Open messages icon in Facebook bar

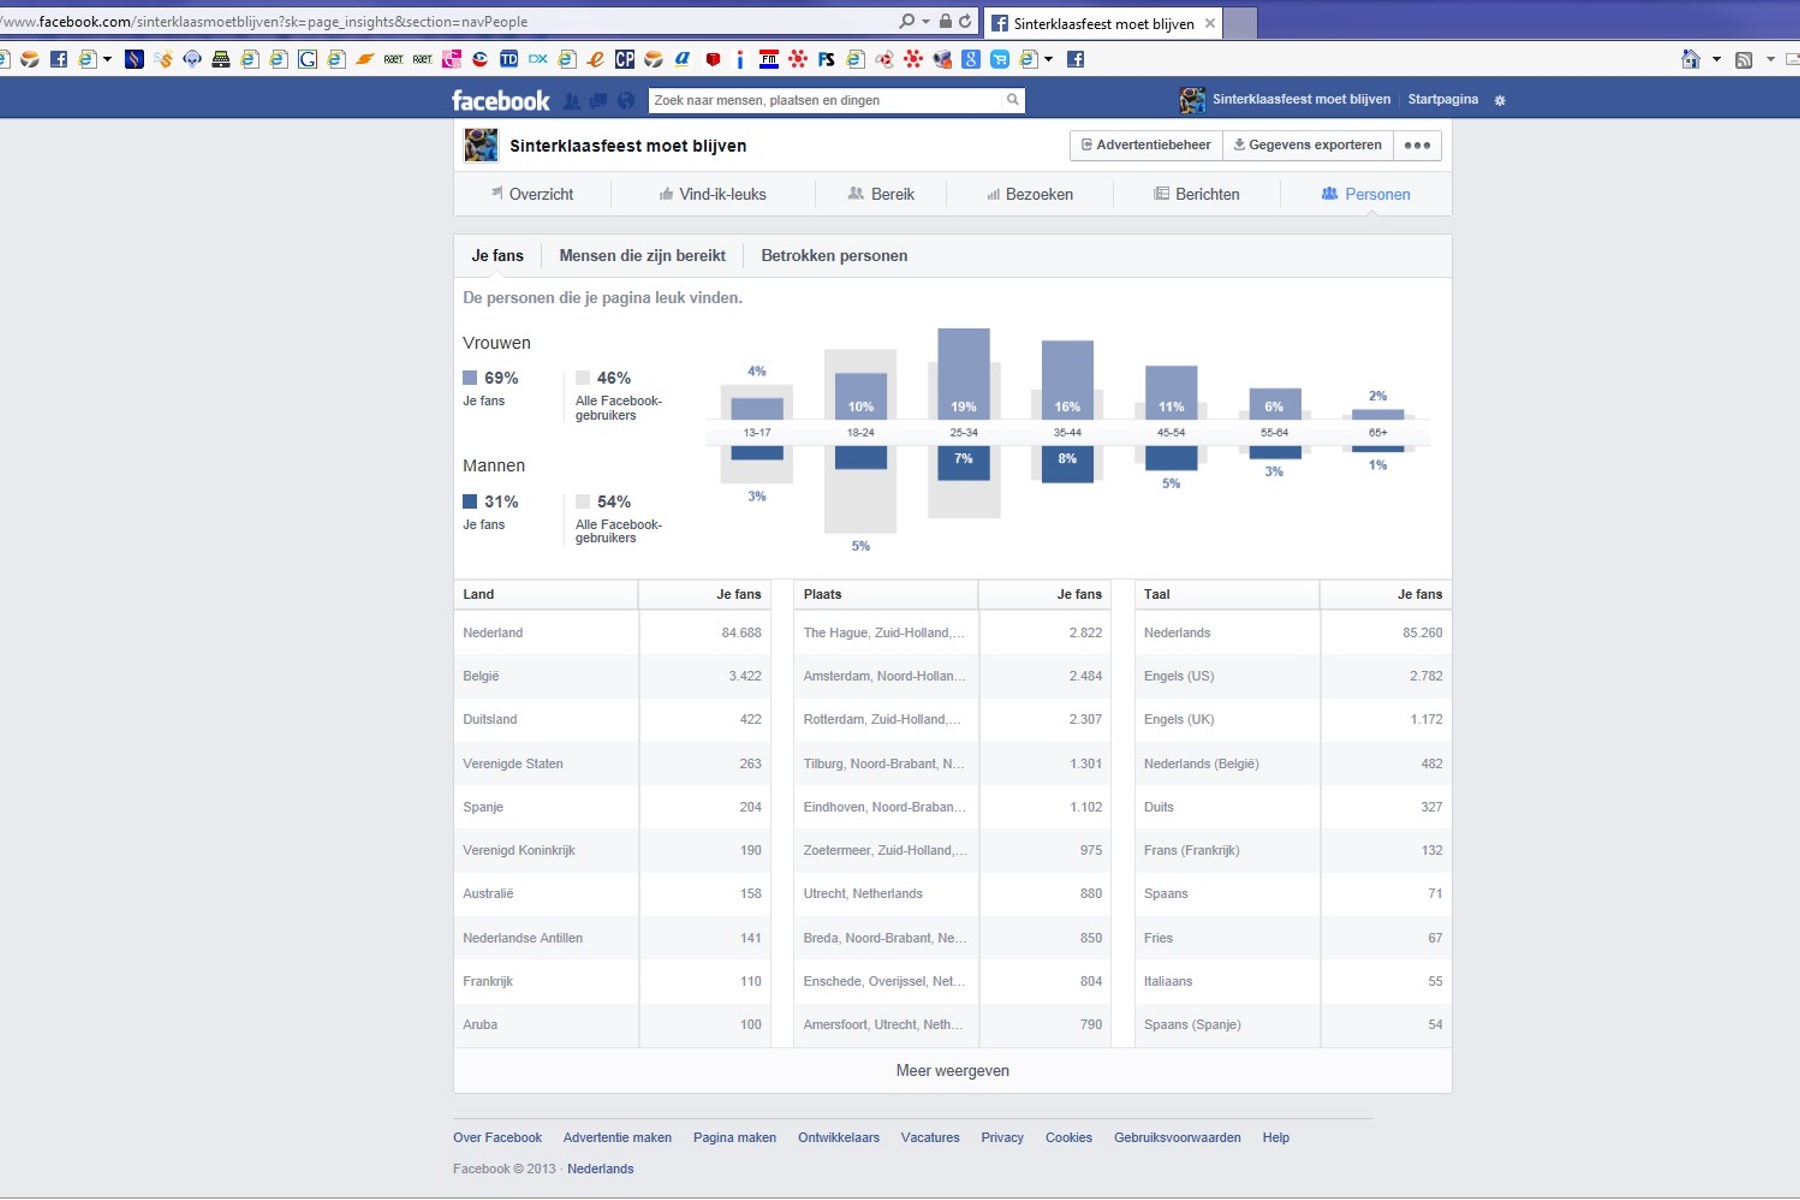598,100
